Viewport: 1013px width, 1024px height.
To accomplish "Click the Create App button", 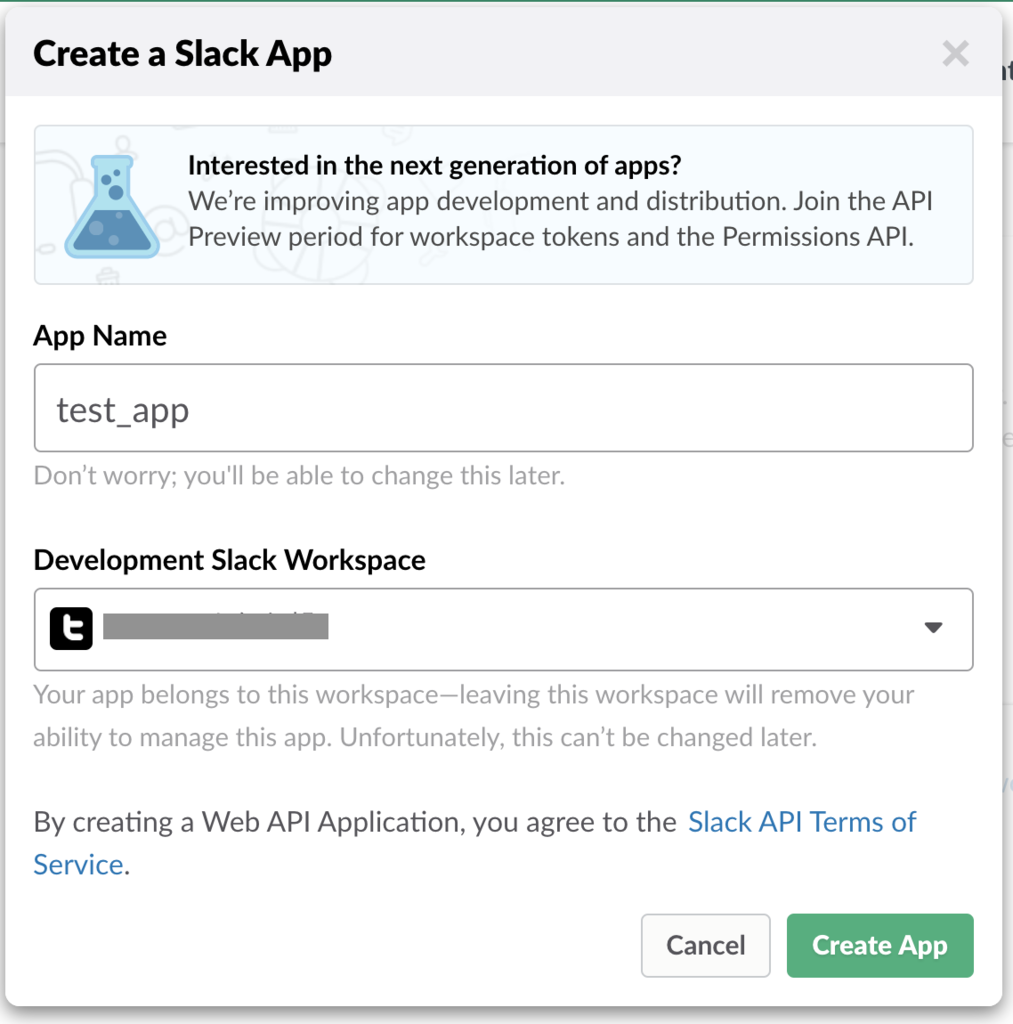I will click(x=879, y=945).
